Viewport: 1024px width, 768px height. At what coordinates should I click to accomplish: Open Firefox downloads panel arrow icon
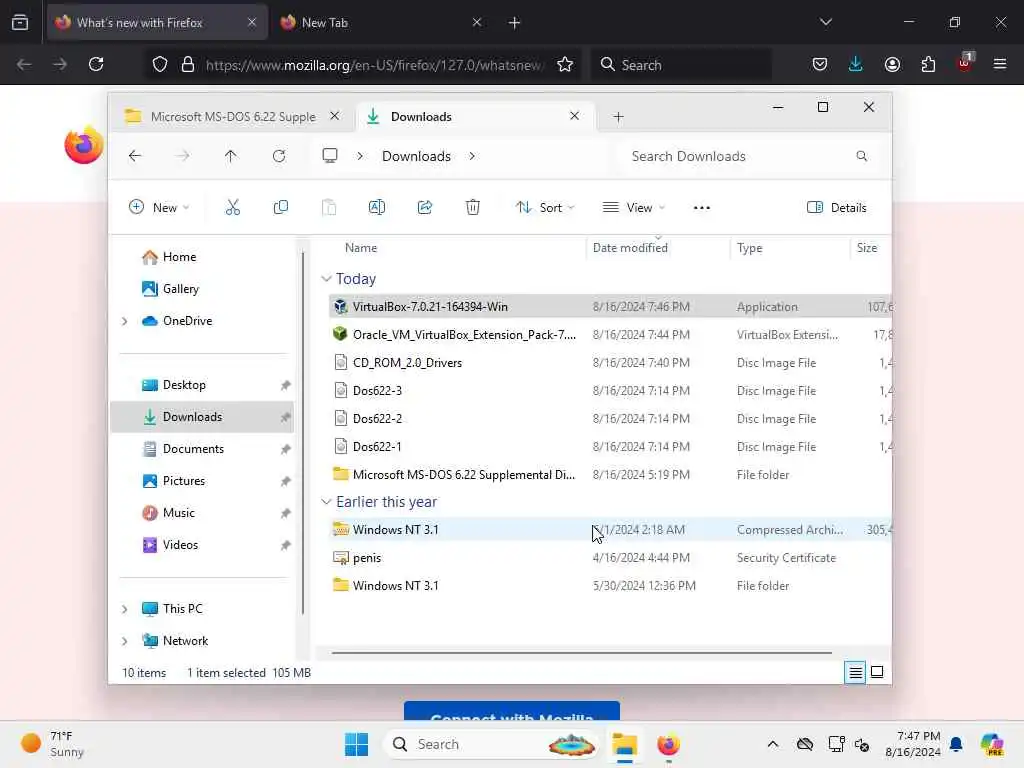(x=856, y=64)
